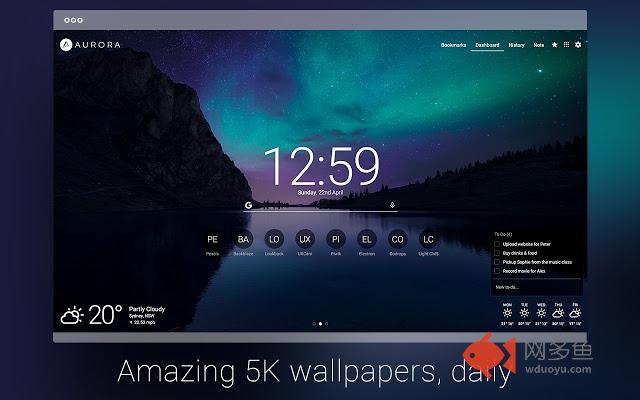Click the 'Partly Cloudy' weather text
This screenshot has width=640, height=400.
point(147,309)
